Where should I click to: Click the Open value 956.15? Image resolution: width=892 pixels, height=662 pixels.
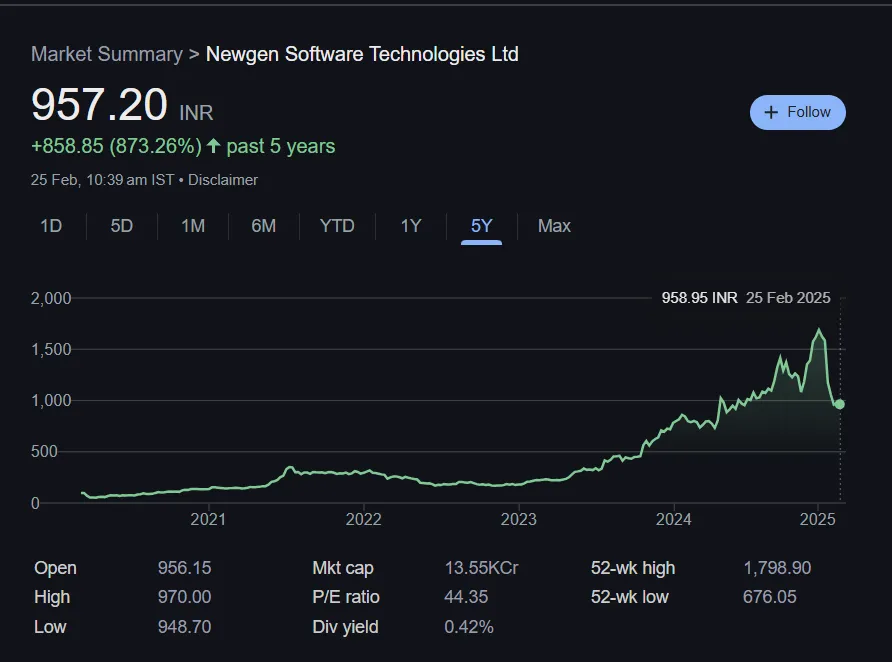(184, 568)
